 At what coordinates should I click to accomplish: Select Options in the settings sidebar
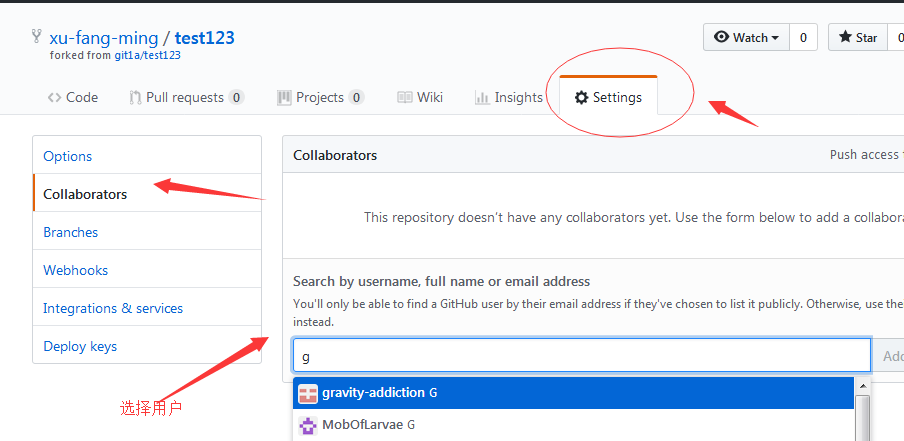[x=68, y=156]
